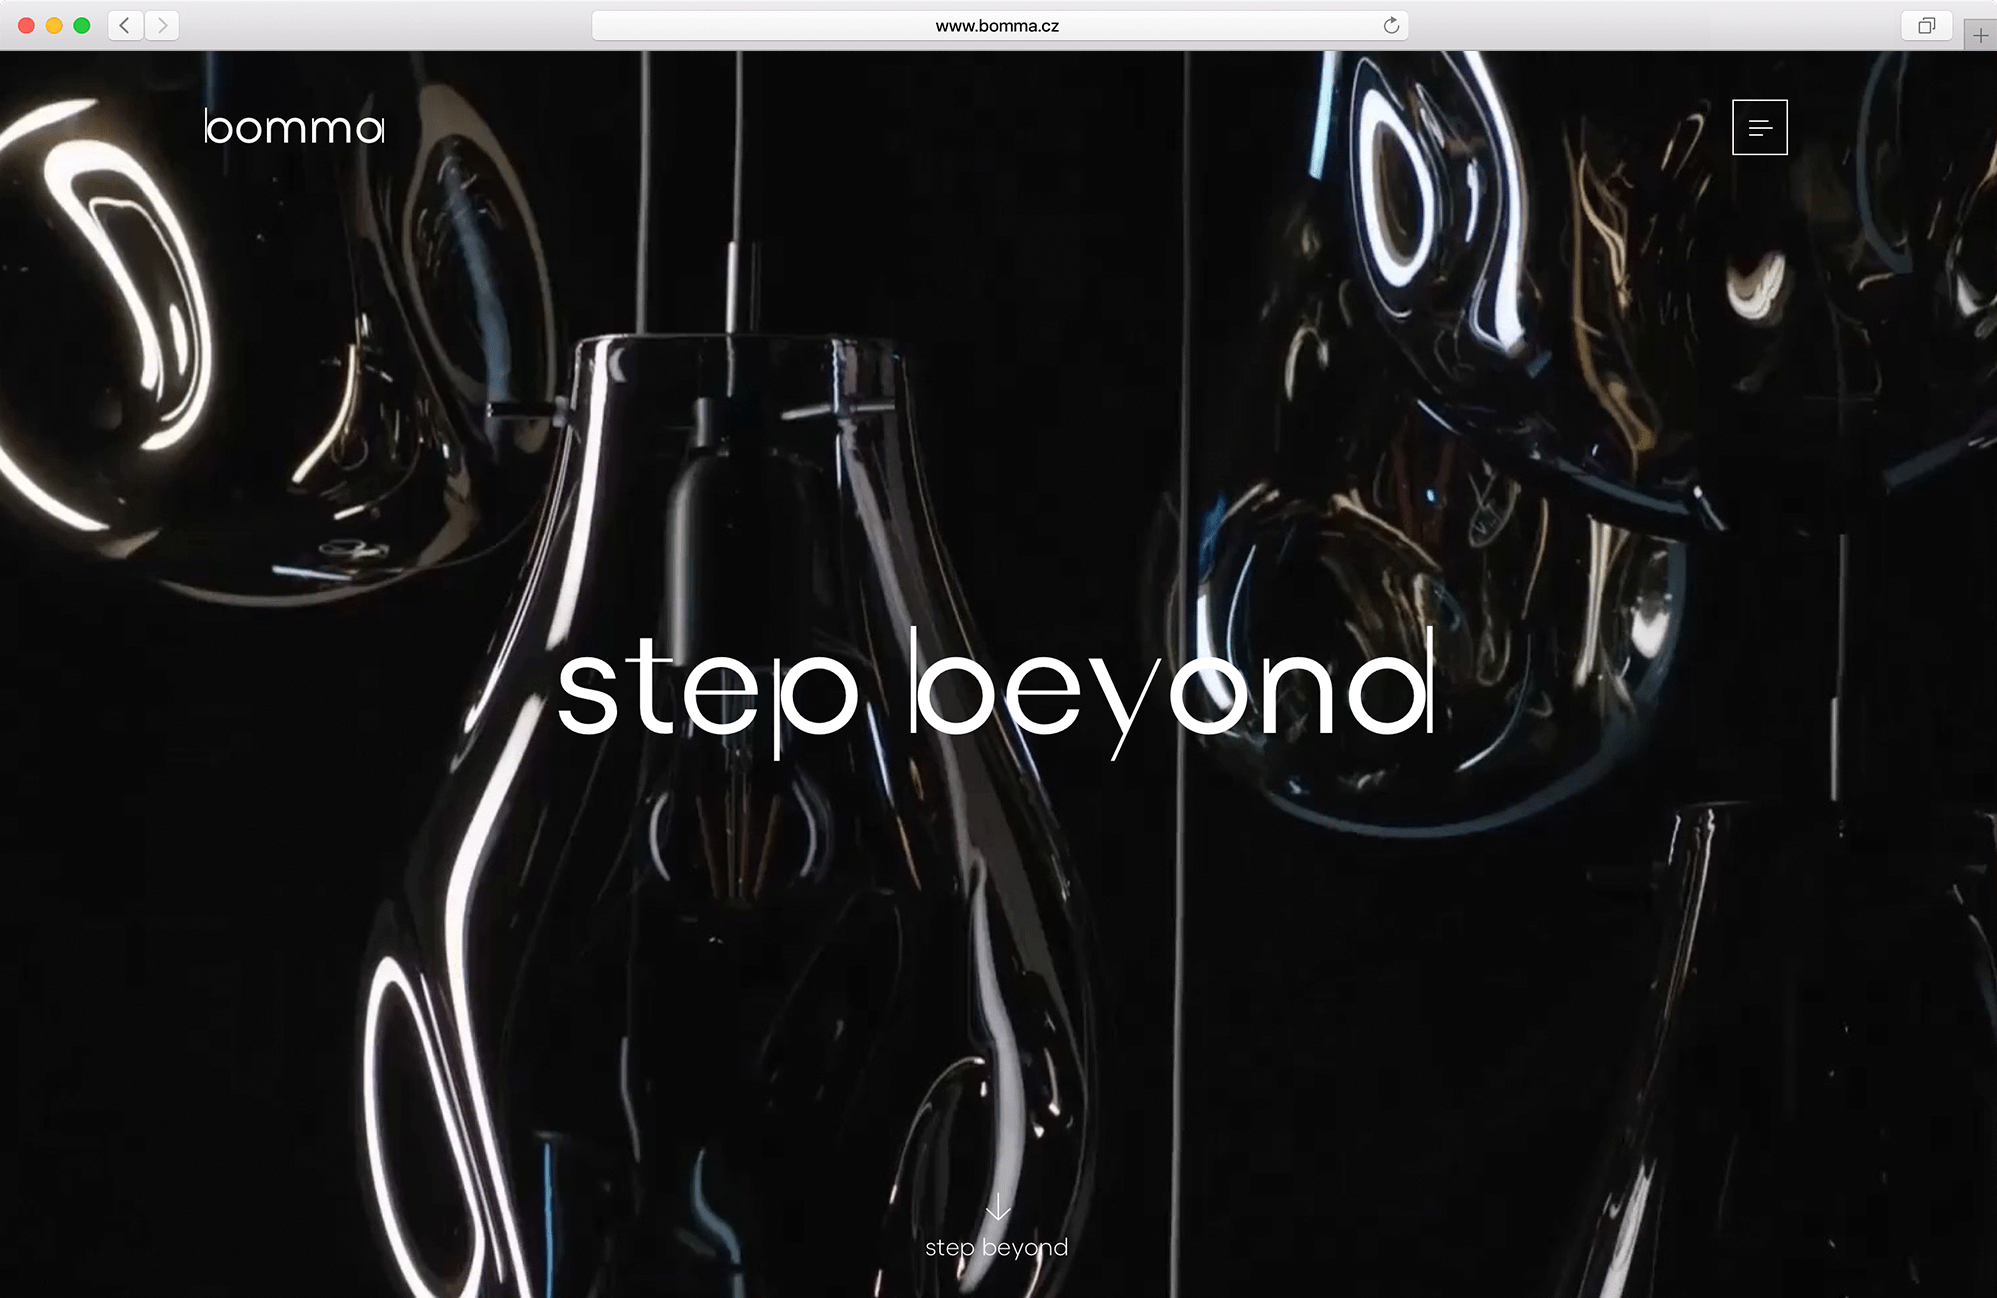1997x1298 pixels.
Task: Show all tabs with overview icon
Action: (1926, 26)
